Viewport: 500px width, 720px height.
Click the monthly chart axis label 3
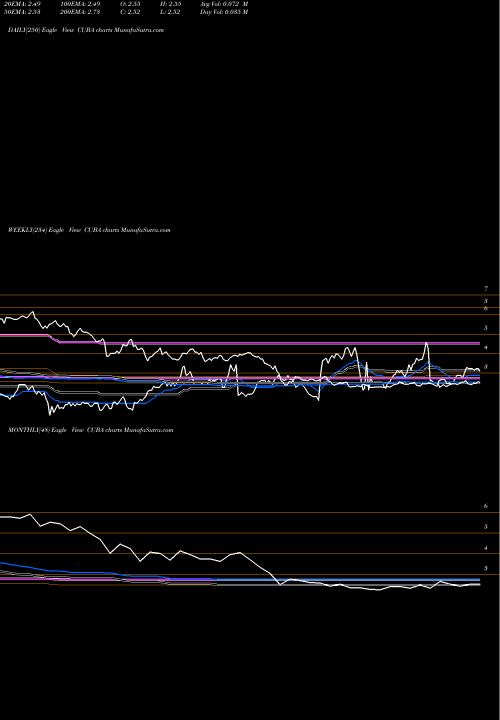point(486,568)
